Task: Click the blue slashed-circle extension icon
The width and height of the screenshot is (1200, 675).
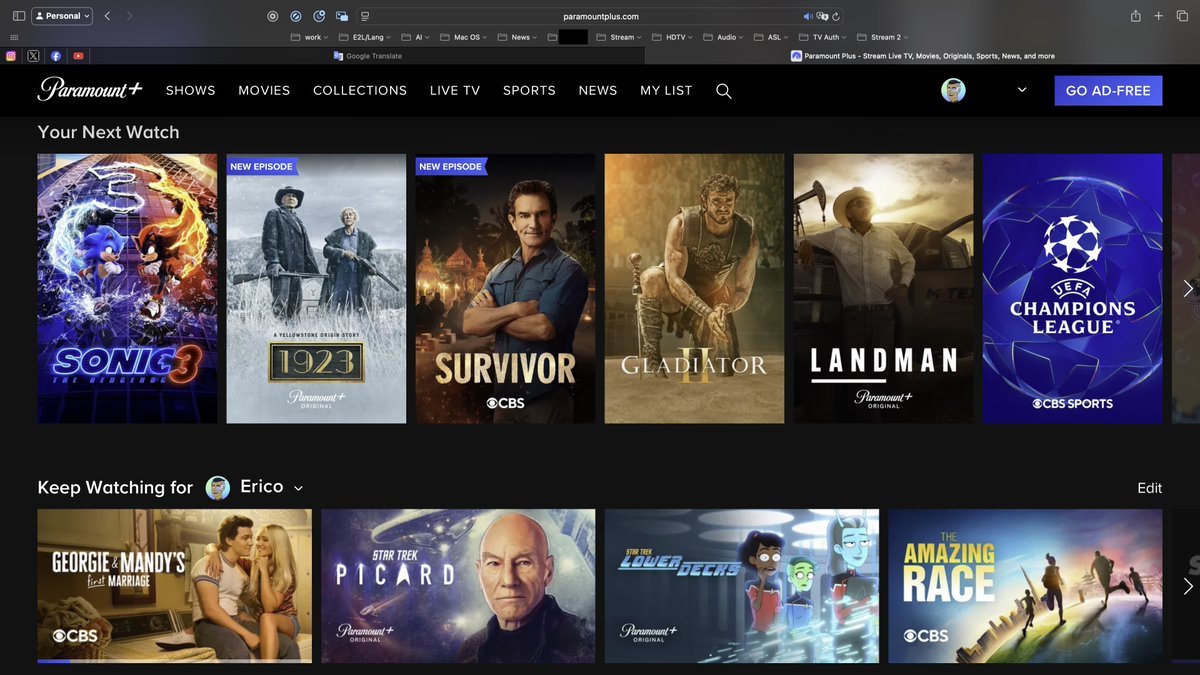Action: point(296,16)
